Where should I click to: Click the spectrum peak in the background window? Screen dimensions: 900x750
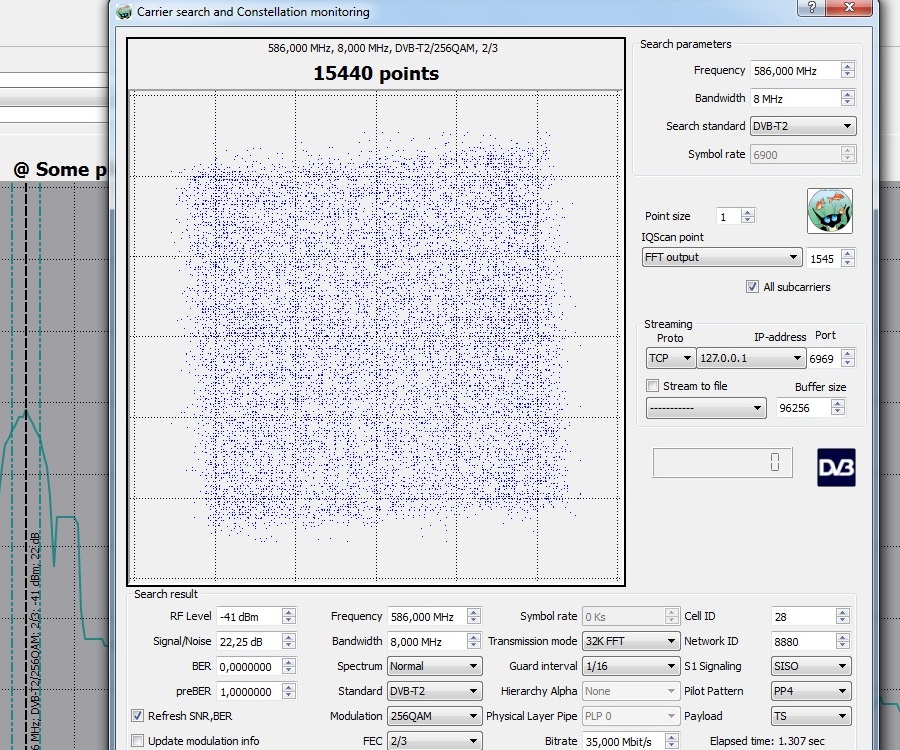pos(26,412)
